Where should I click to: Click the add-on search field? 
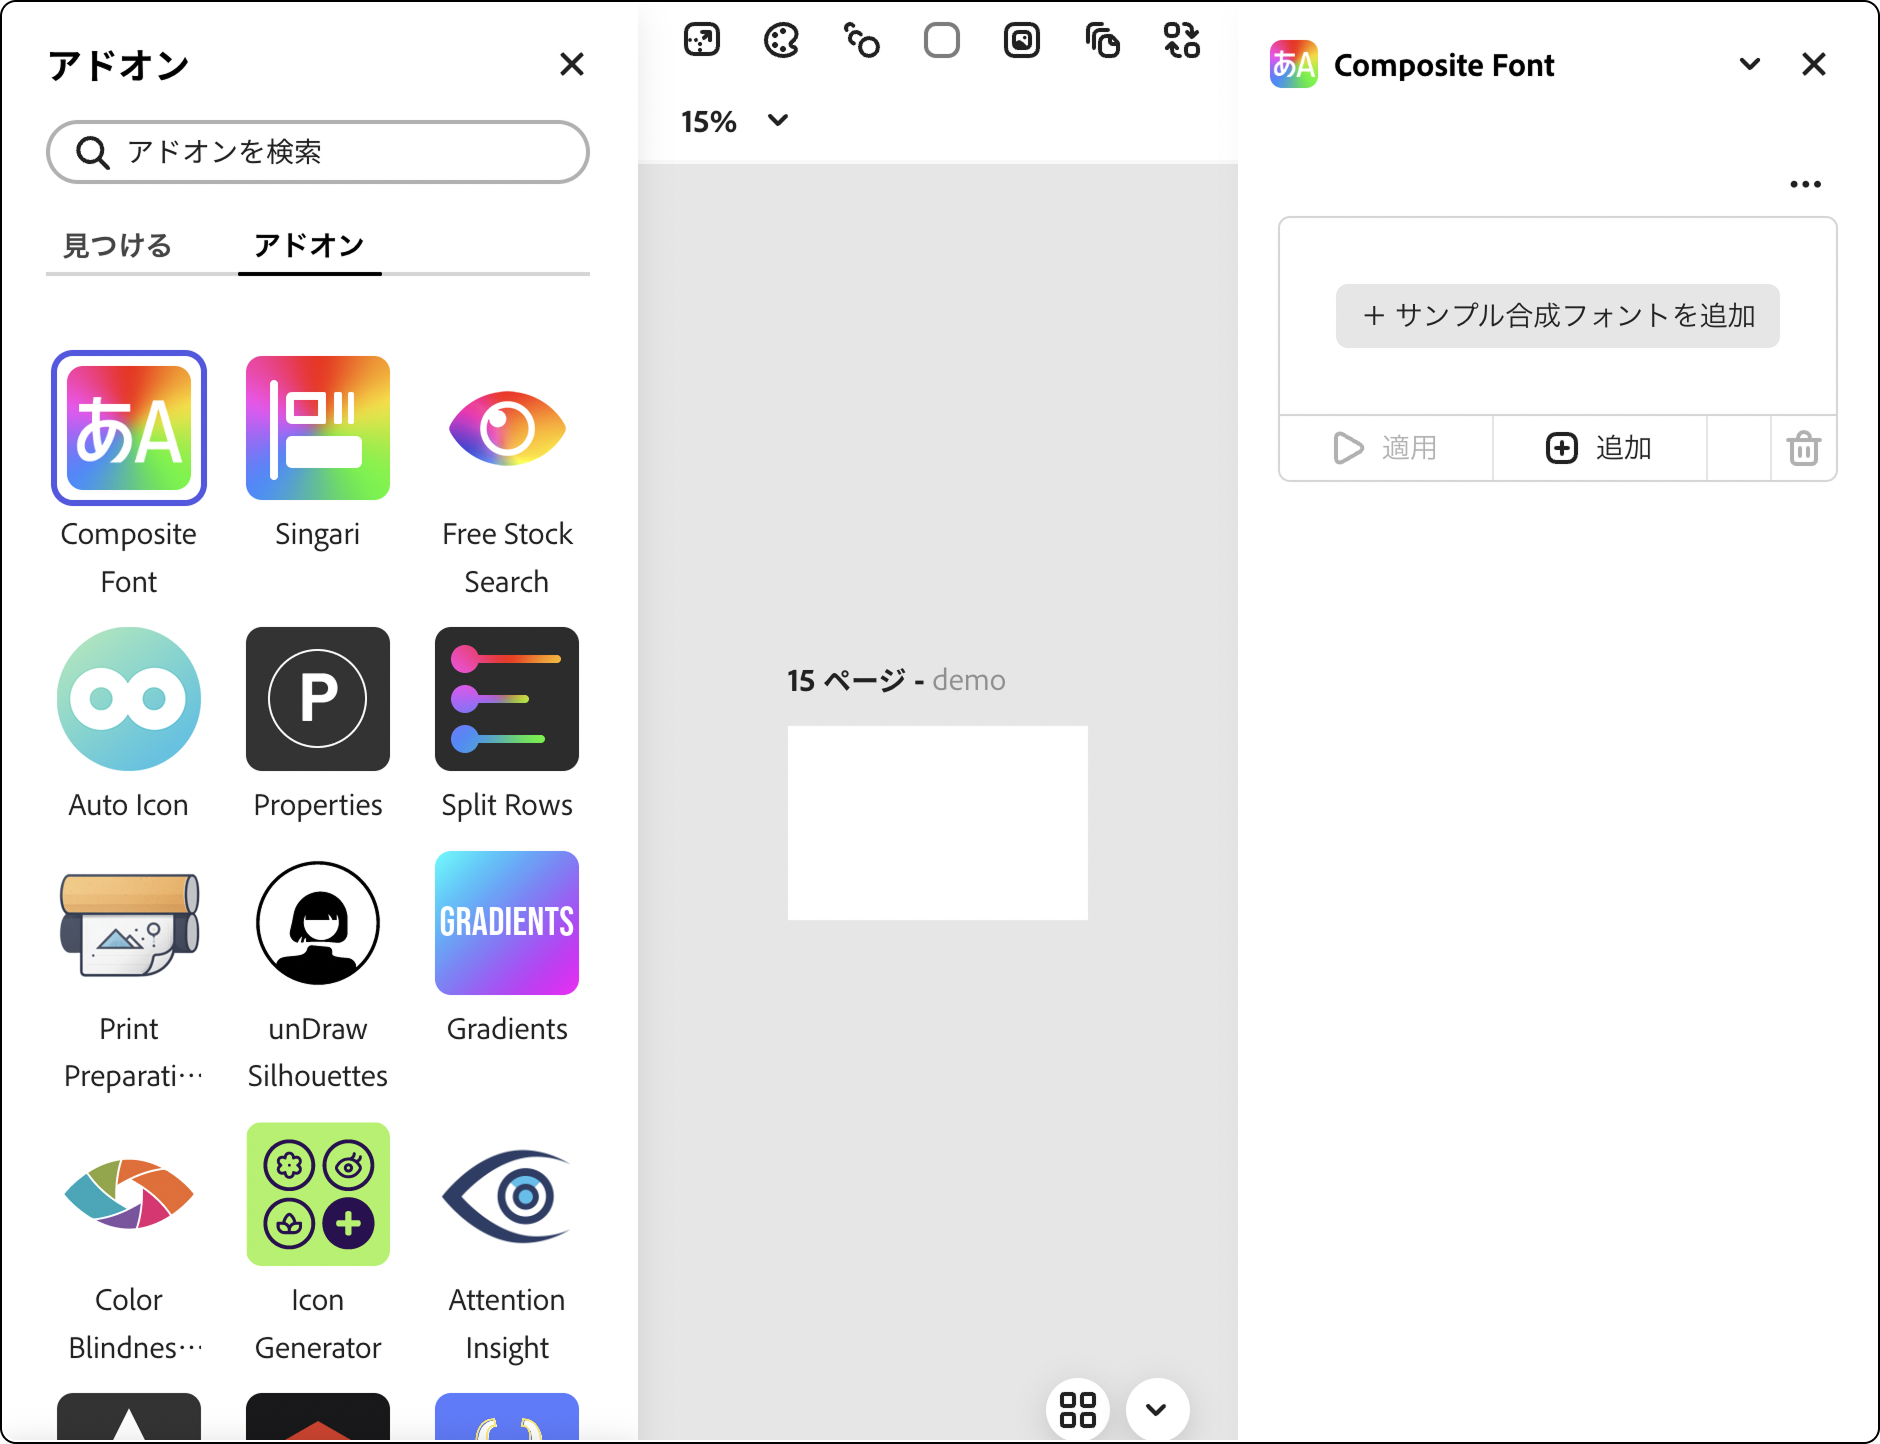point(317,152)
